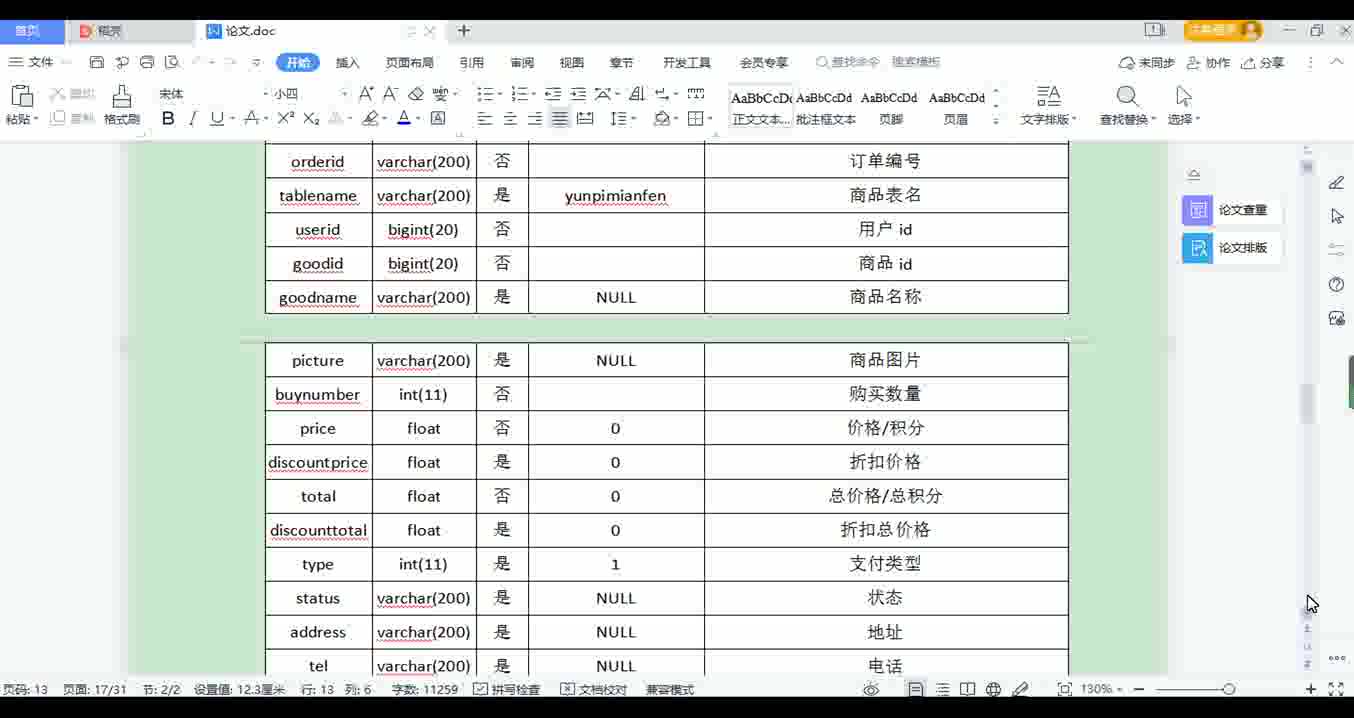This screenshot has width=1354, height=718.
Task: Expand the line spacing dropdown
Action: point(636,119)
